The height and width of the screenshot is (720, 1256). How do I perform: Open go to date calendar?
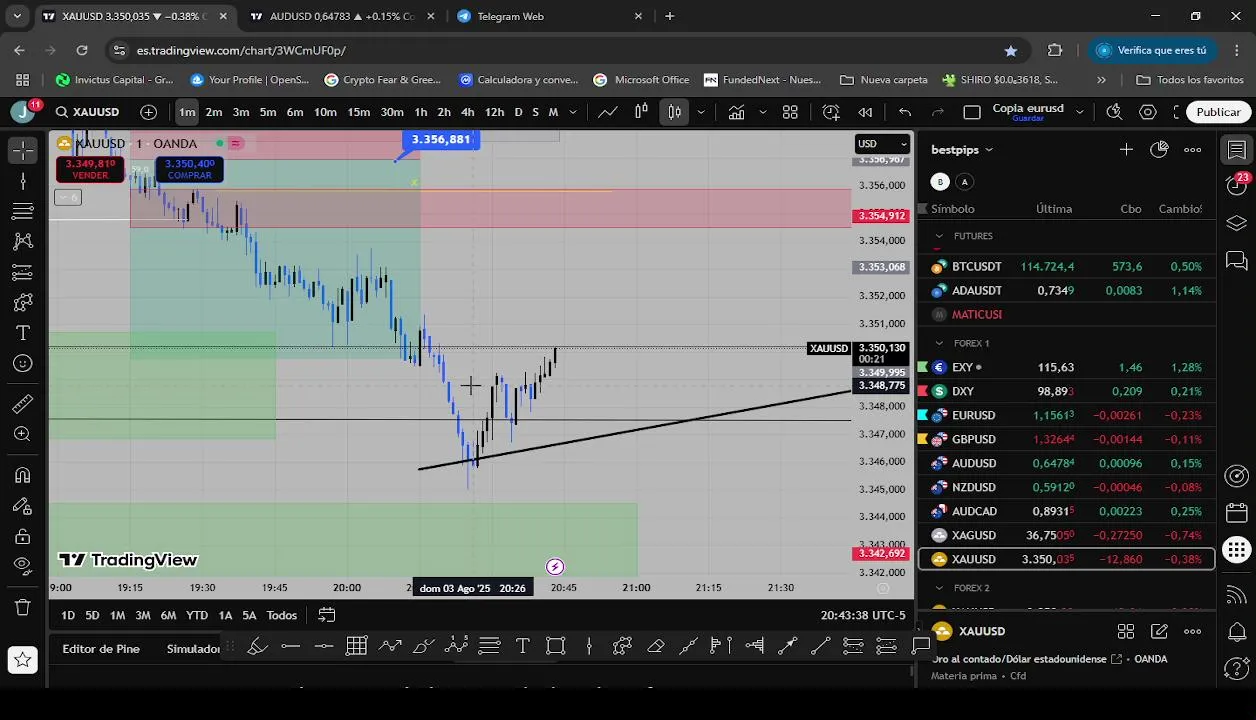coord(327,615)
